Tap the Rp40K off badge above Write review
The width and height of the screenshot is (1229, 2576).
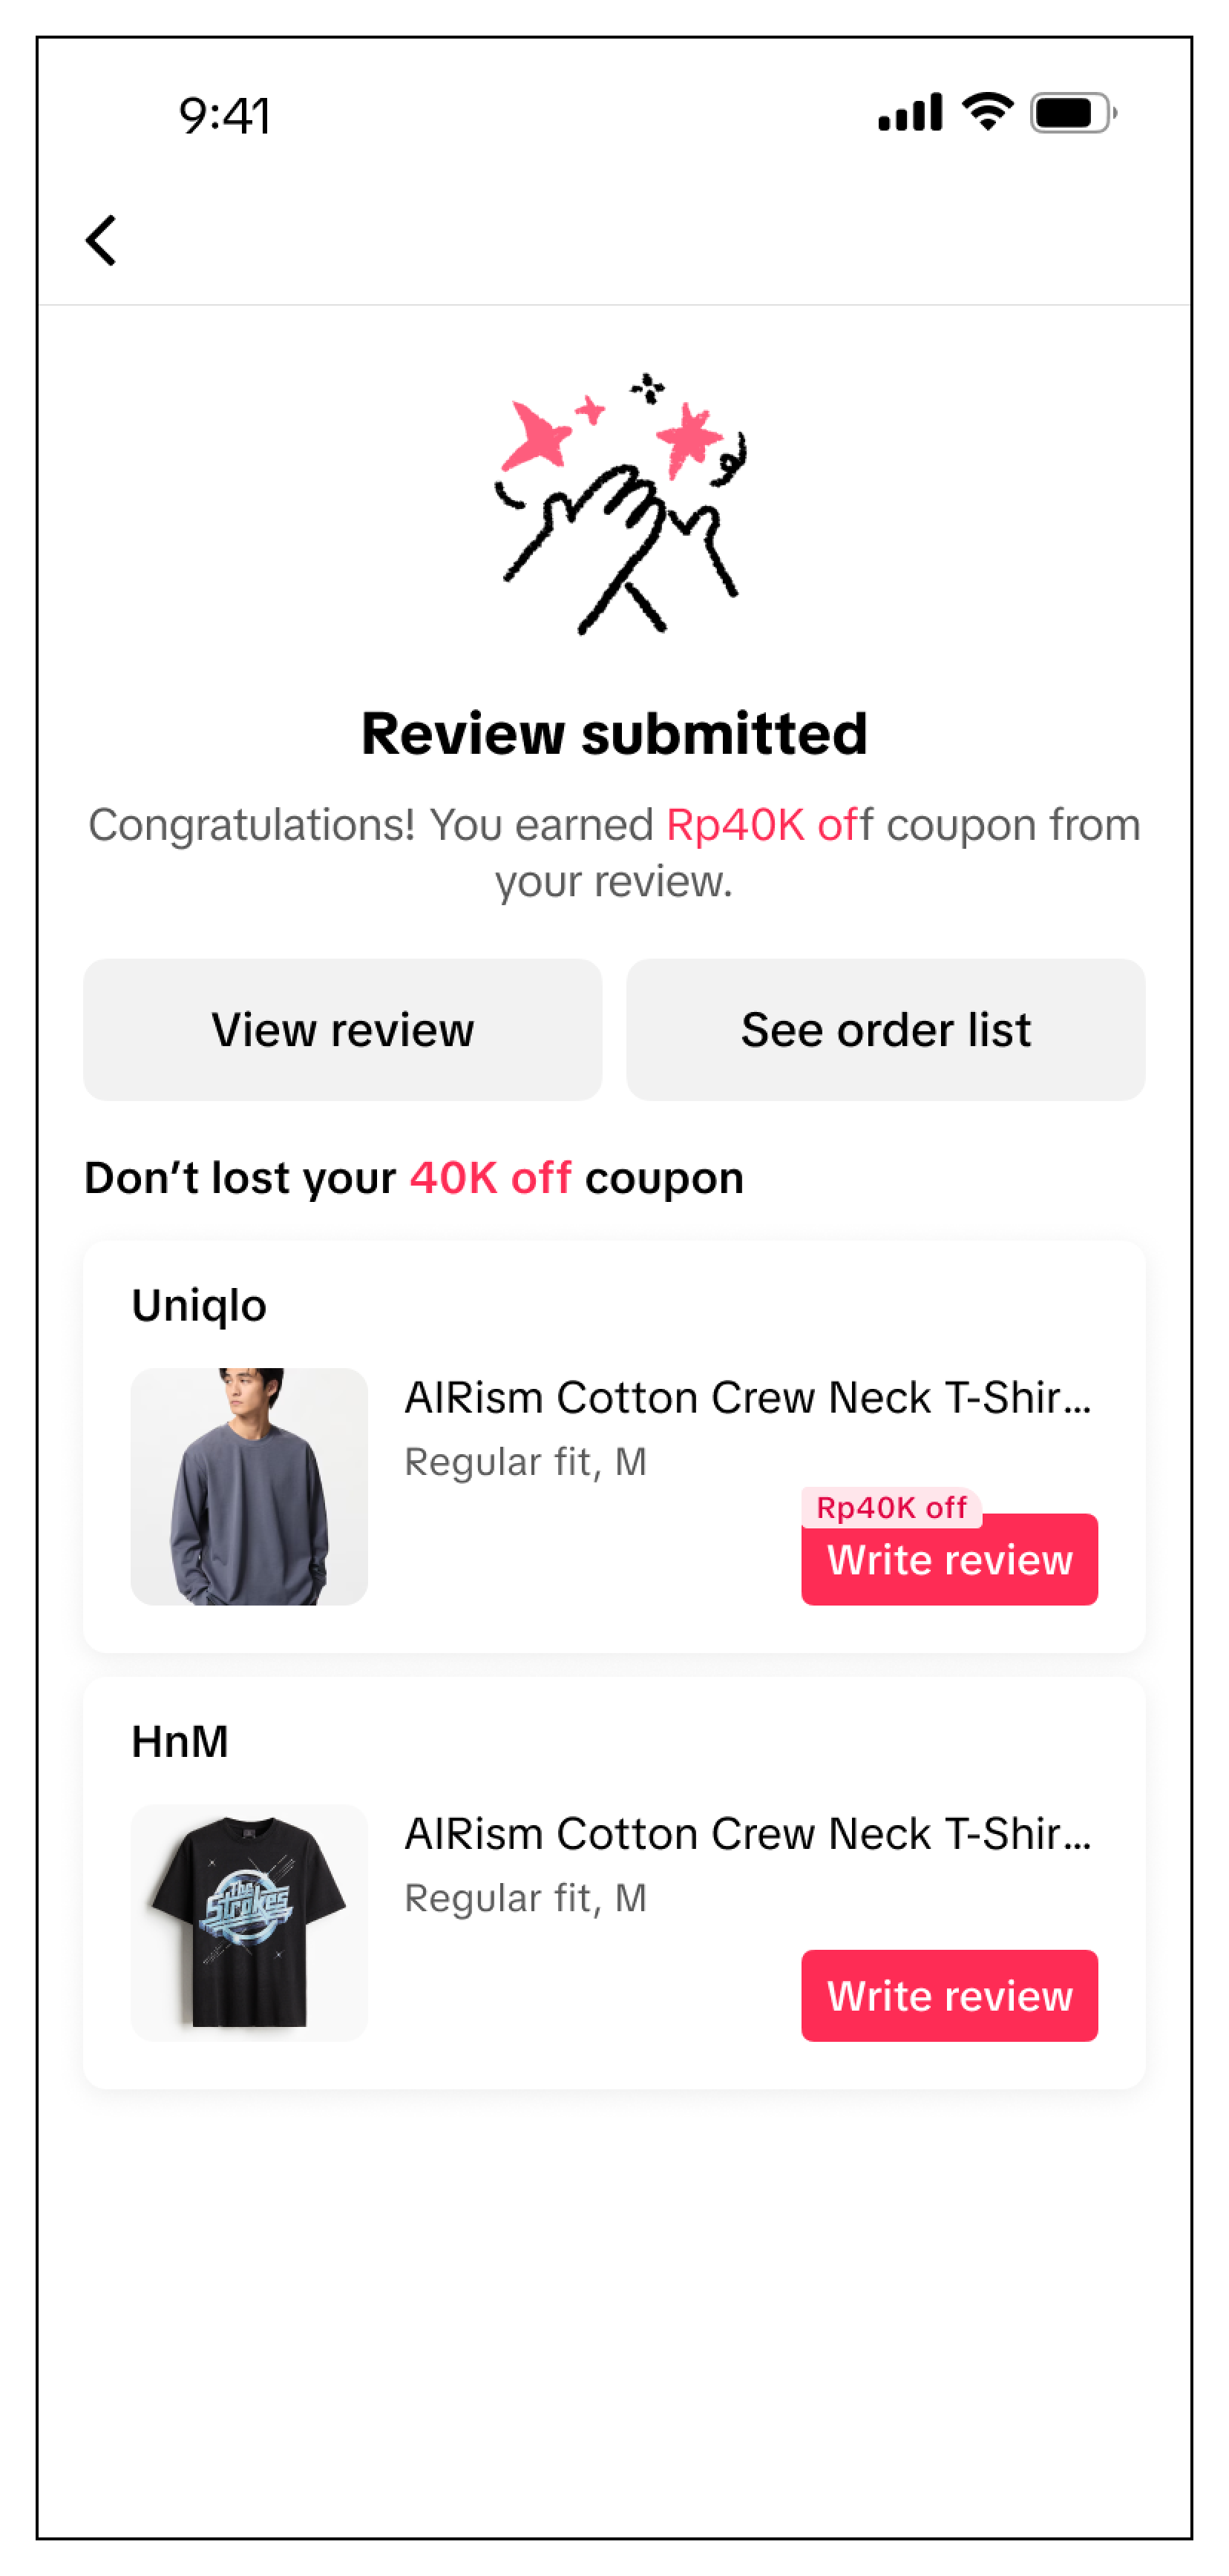(x=890, y=1507)
